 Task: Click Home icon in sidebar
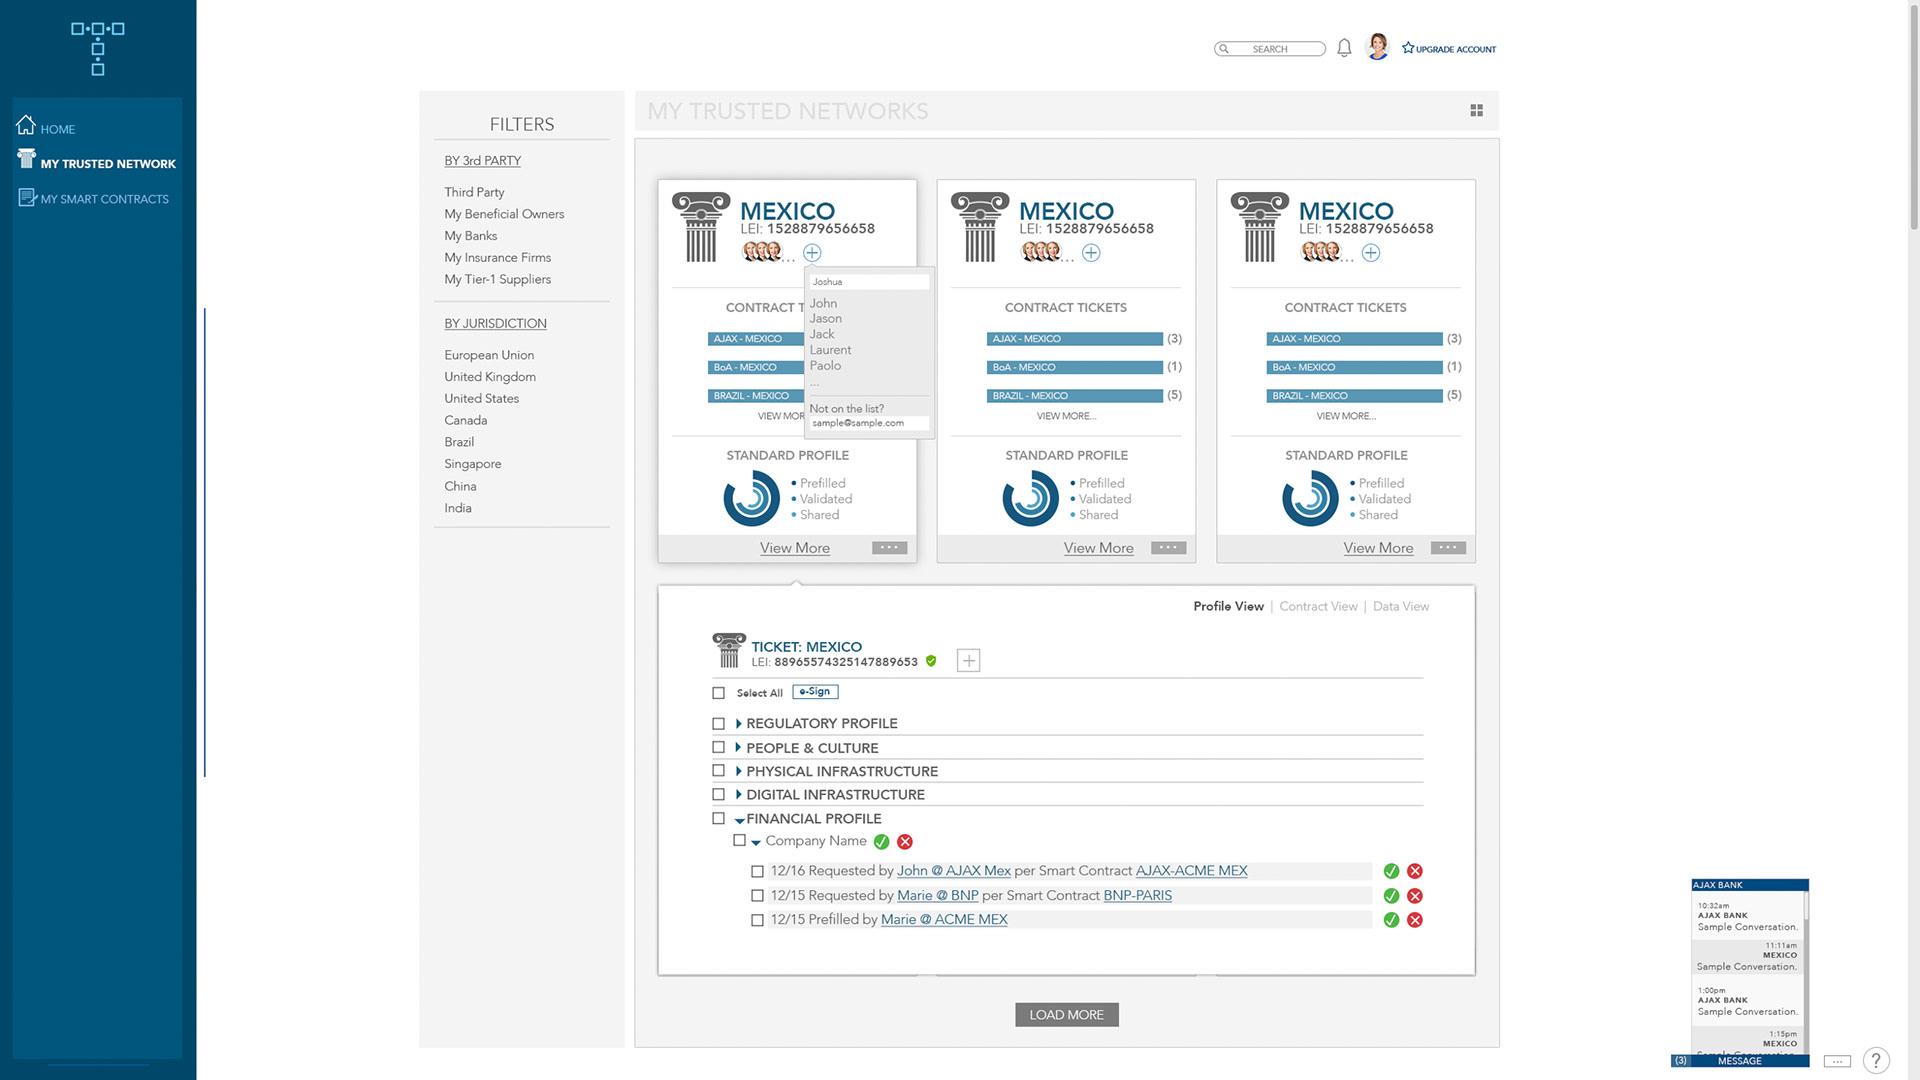(26, 126)
